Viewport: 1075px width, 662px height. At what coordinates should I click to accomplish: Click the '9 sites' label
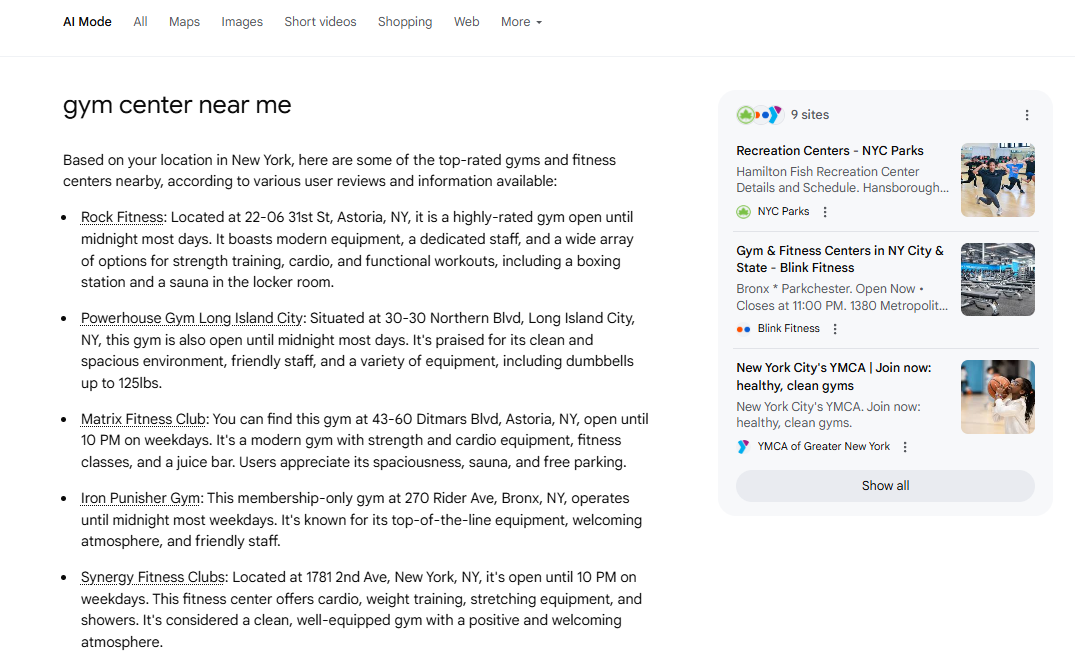tap(810, 115)
